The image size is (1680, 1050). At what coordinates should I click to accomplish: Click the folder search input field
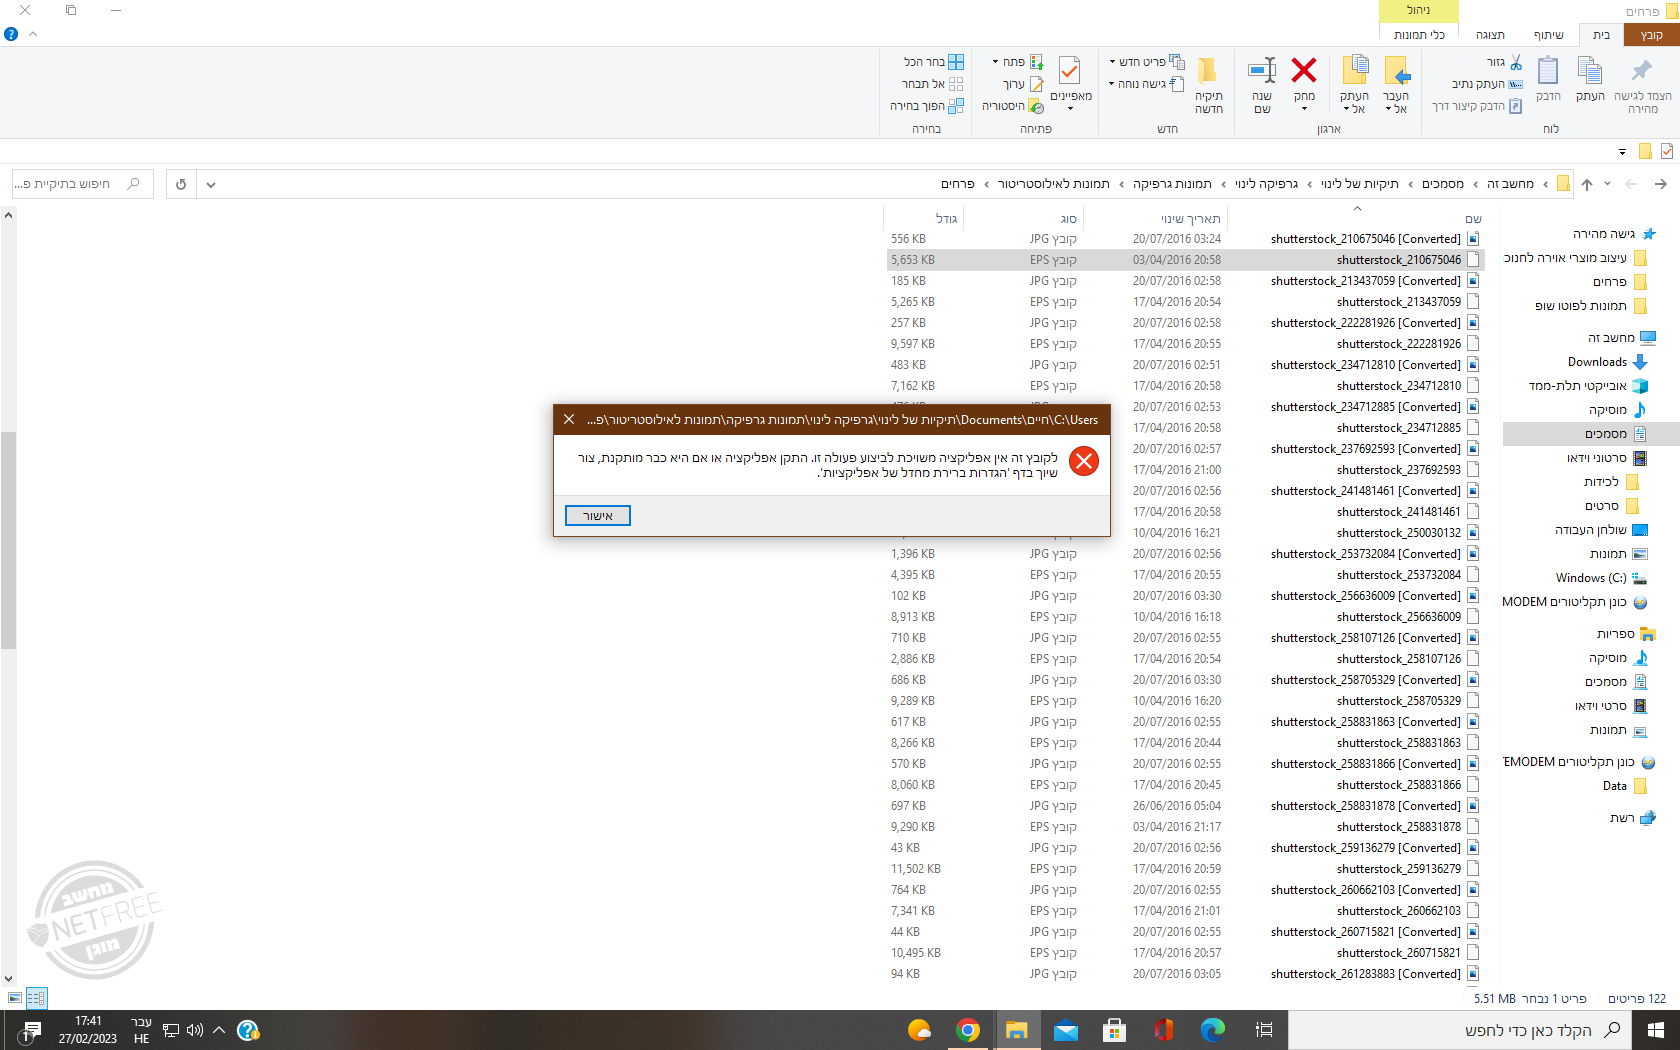tap(82, 184)
